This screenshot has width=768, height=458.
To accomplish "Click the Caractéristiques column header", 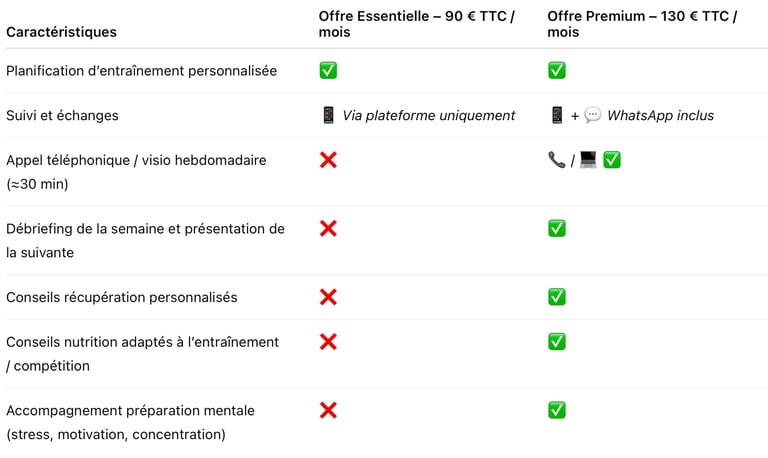I will coord(61,32).
